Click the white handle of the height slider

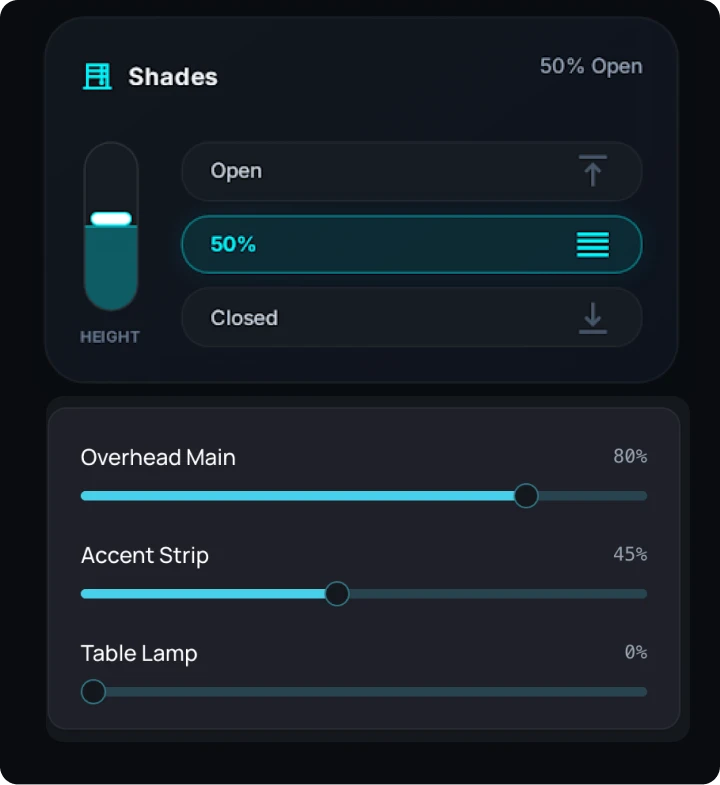111,218
